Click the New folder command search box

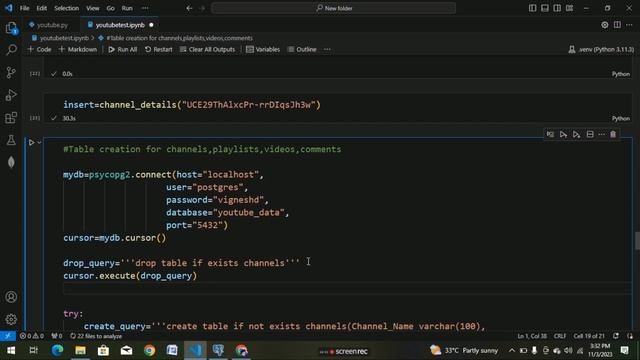coord(333,8)
